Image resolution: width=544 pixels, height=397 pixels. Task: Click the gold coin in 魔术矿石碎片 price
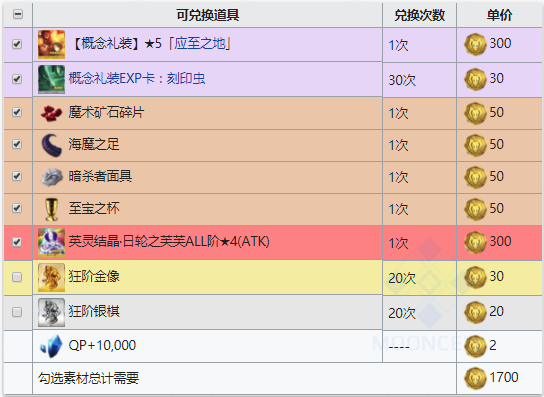(x=475, y=113)
